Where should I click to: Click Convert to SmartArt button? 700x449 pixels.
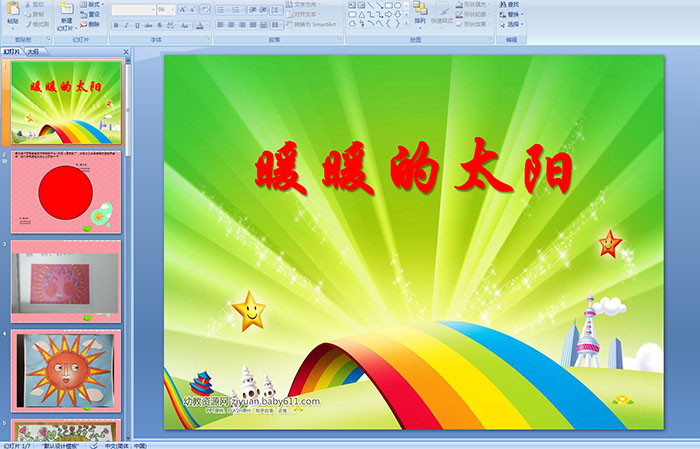point(313,24)
